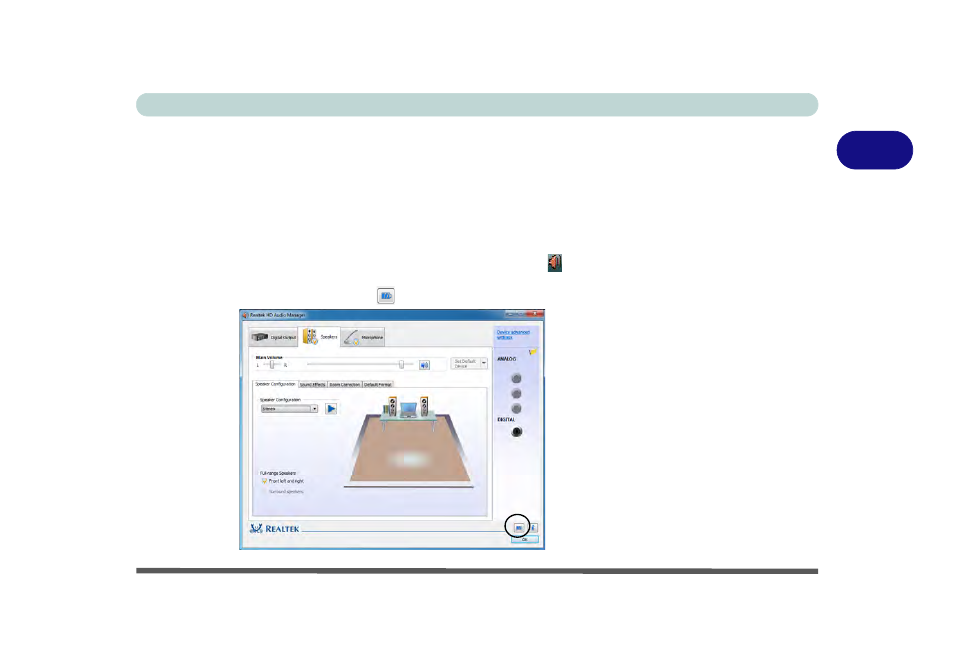This screenshot has height=672, width=954.
Task: Play the speaker test sound
Action: tap(331, 409)
